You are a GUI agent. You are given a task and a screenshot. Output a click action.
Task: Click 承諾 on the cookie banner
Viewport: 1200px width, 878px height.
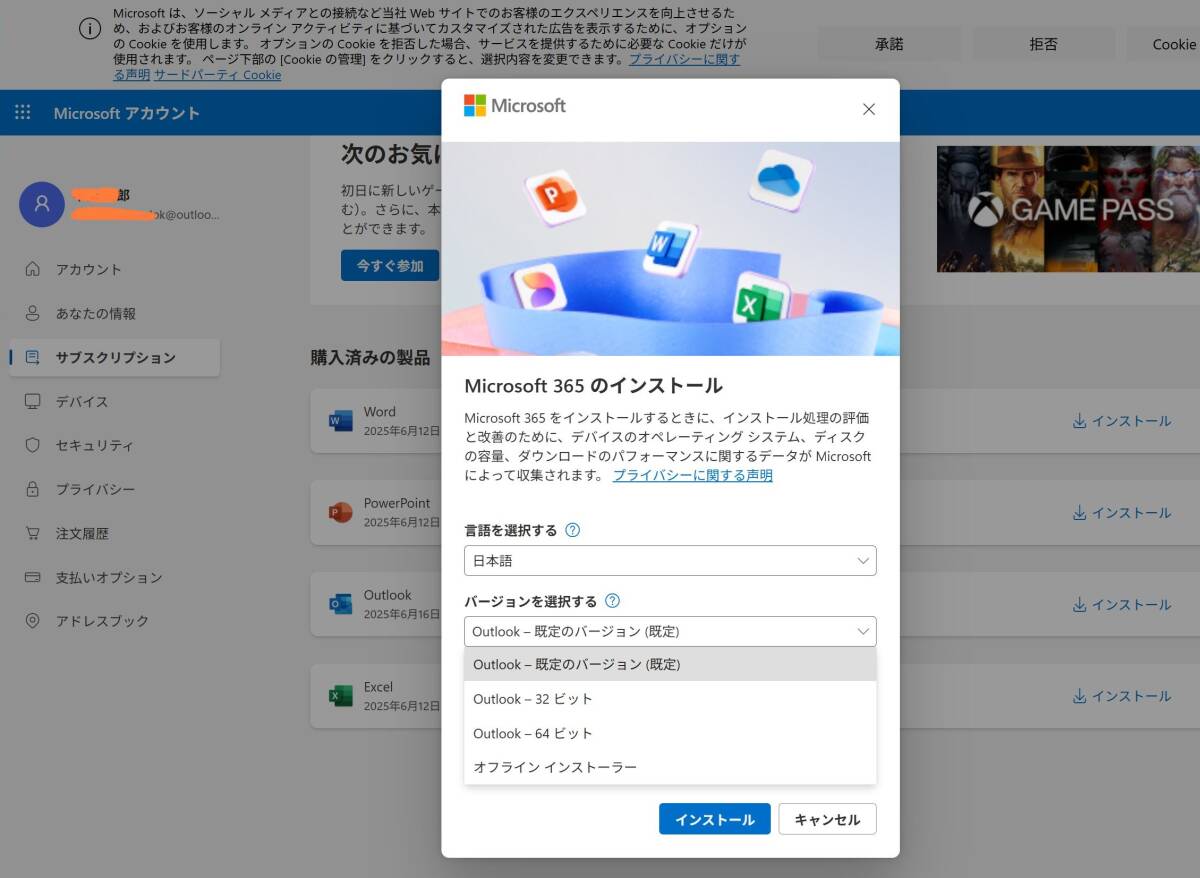pyautogui.click(x=889, y=44)
